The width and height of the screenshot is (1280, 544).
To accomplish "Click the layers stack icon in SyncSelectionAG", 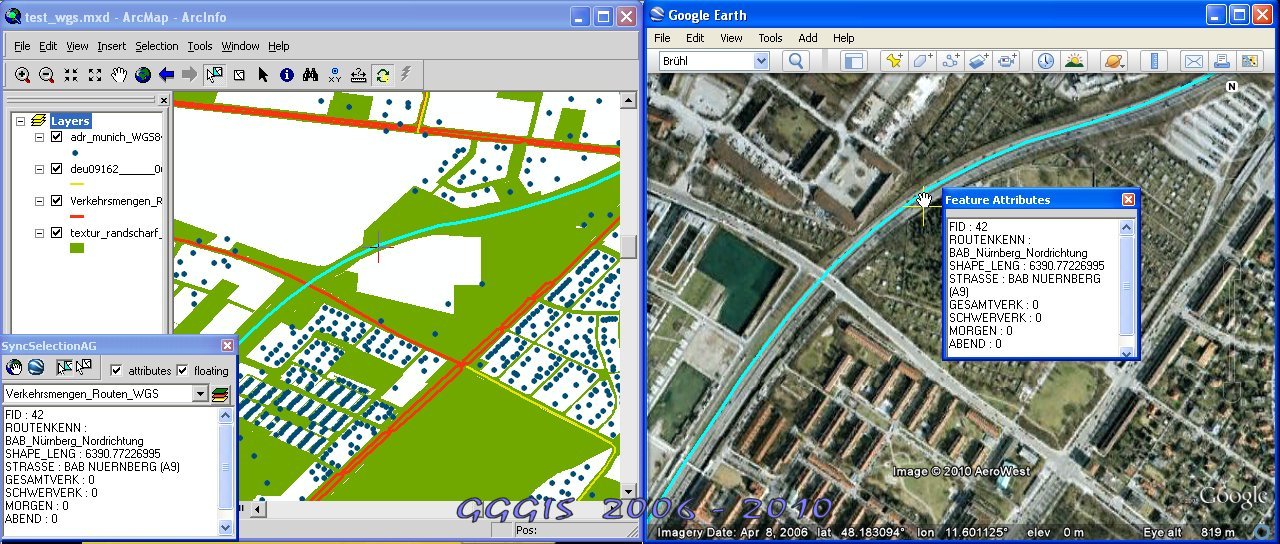I will pos(221,394).
